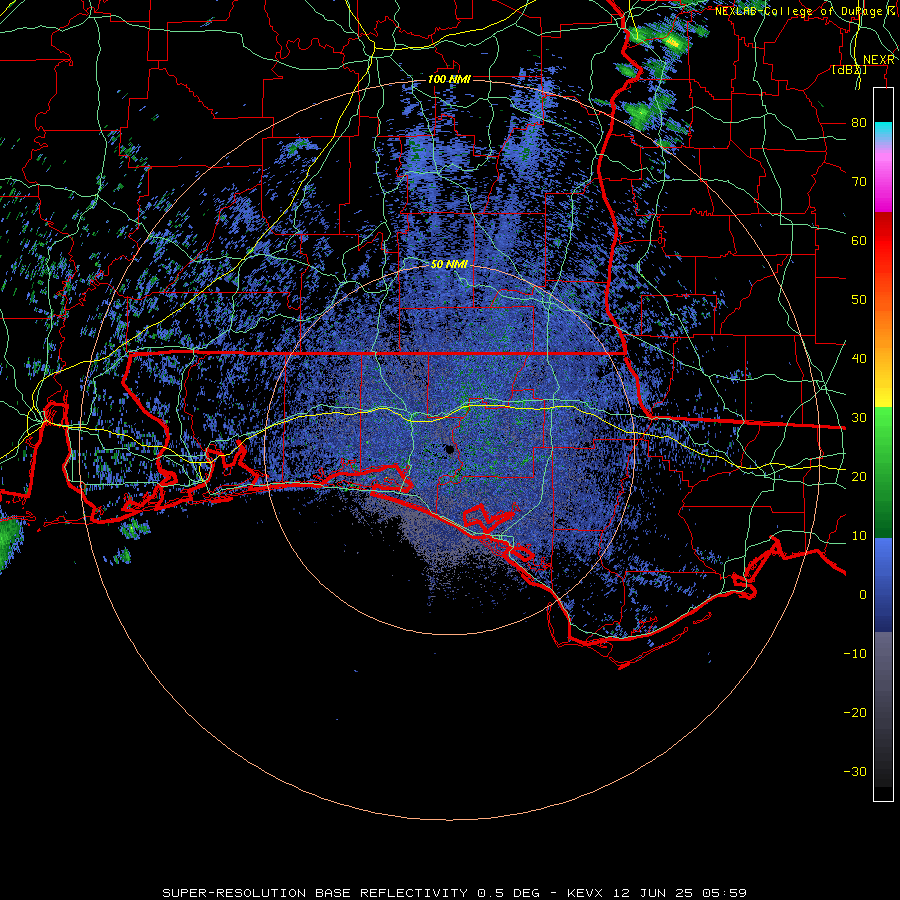This screenshot has width=900, height=900.
Task: Click the 60 value on the dBZ scale
Action: pos(859,240)
